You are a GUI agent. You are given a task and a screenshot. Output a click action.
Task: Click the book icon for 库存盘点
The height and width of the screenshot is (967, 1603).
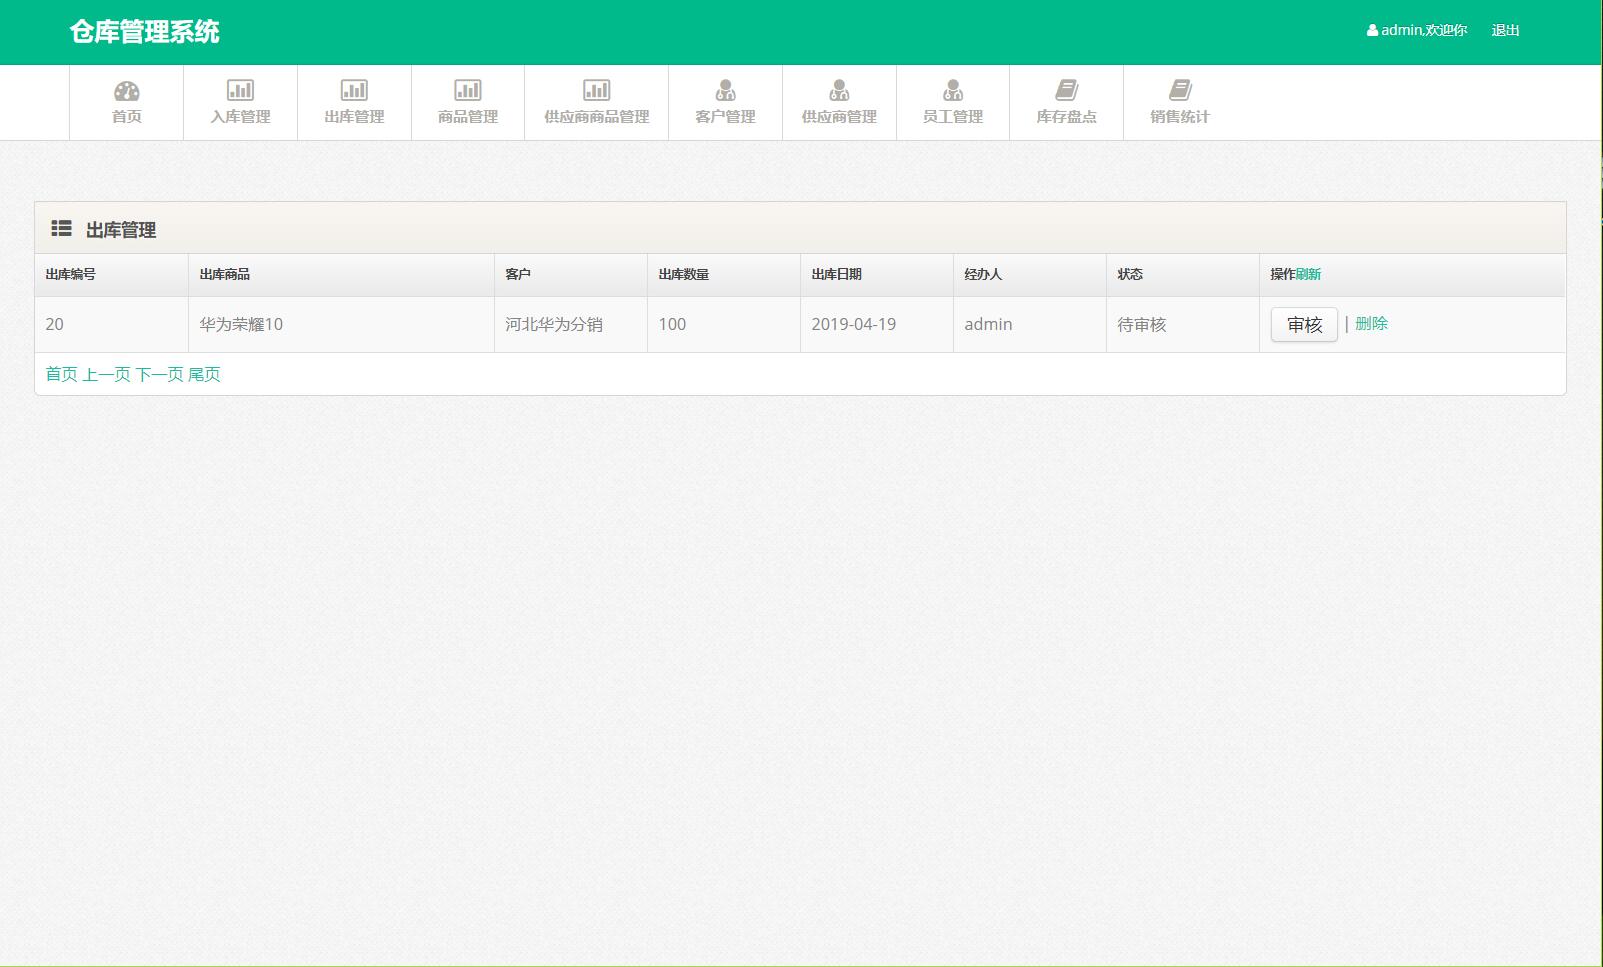(x=1066, y=91)
